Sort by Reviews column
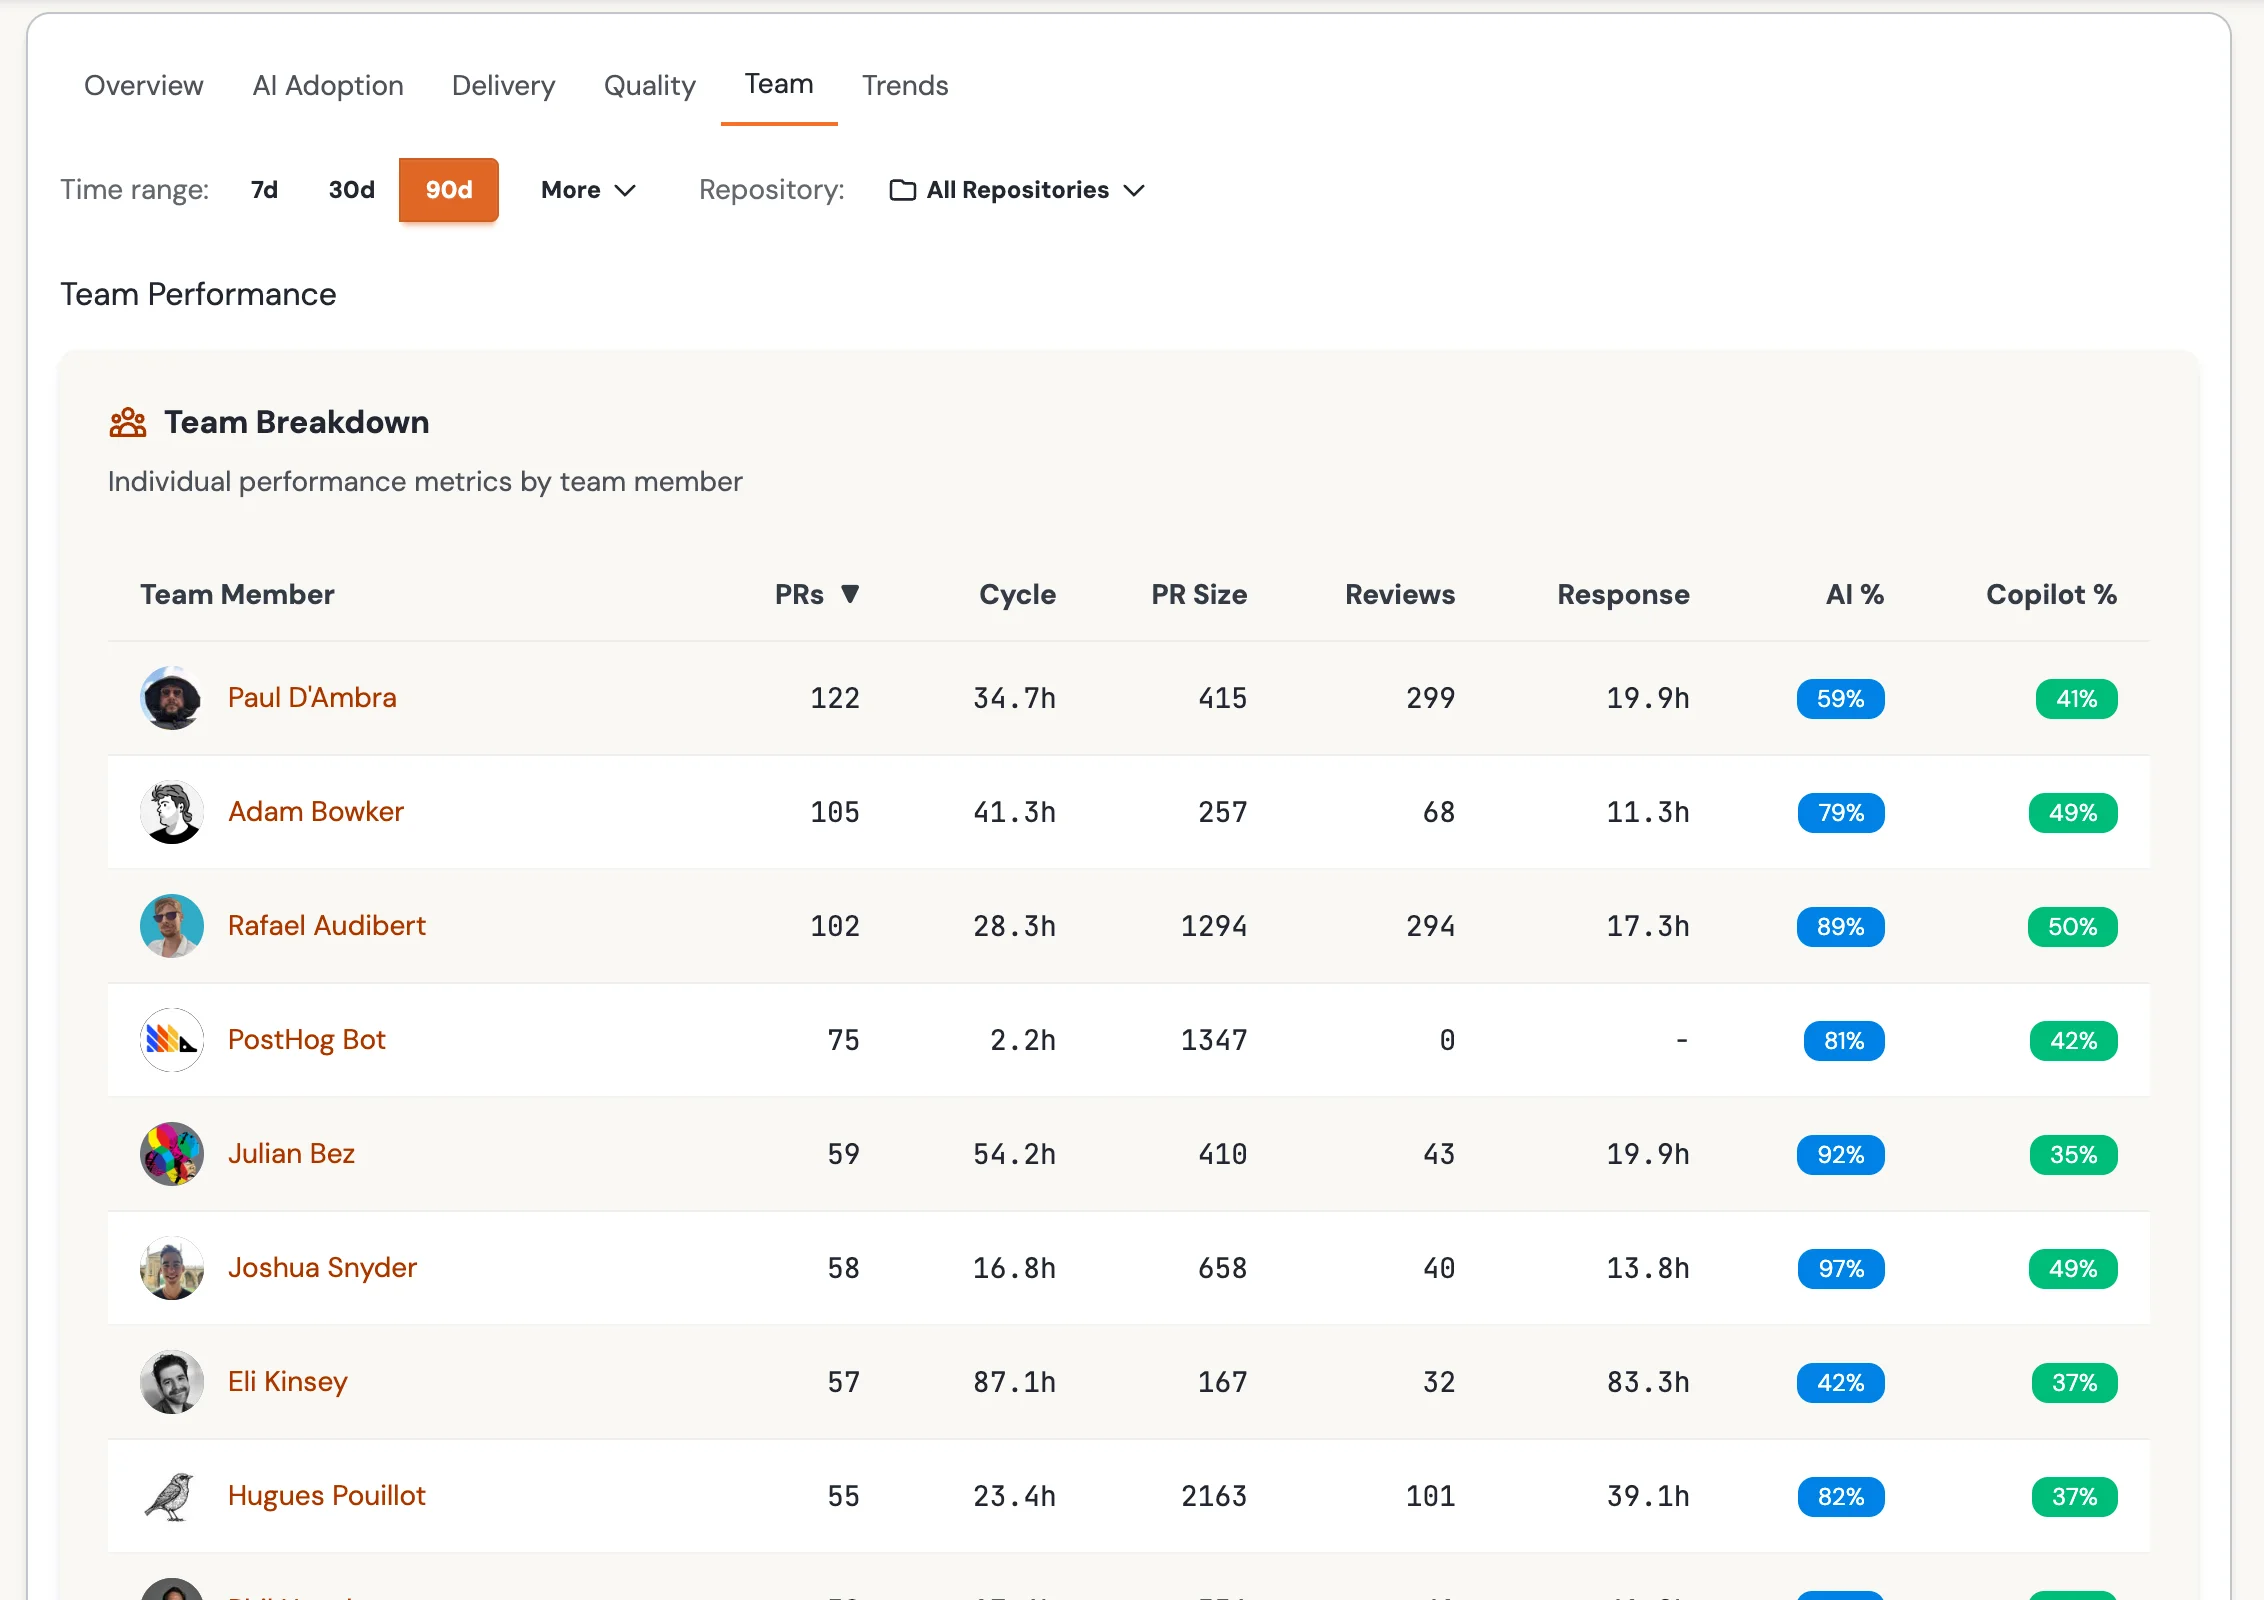This screenshot has width=2264, height=1600. 1400,595
